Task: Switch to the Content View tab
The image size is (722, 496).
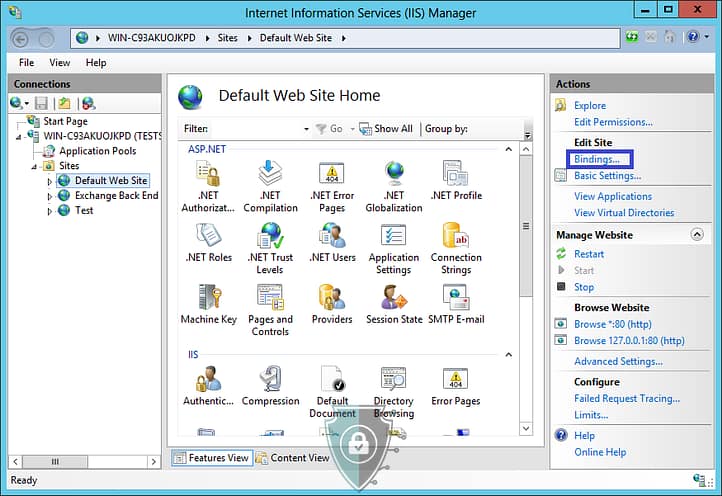Action: [292, 458]
